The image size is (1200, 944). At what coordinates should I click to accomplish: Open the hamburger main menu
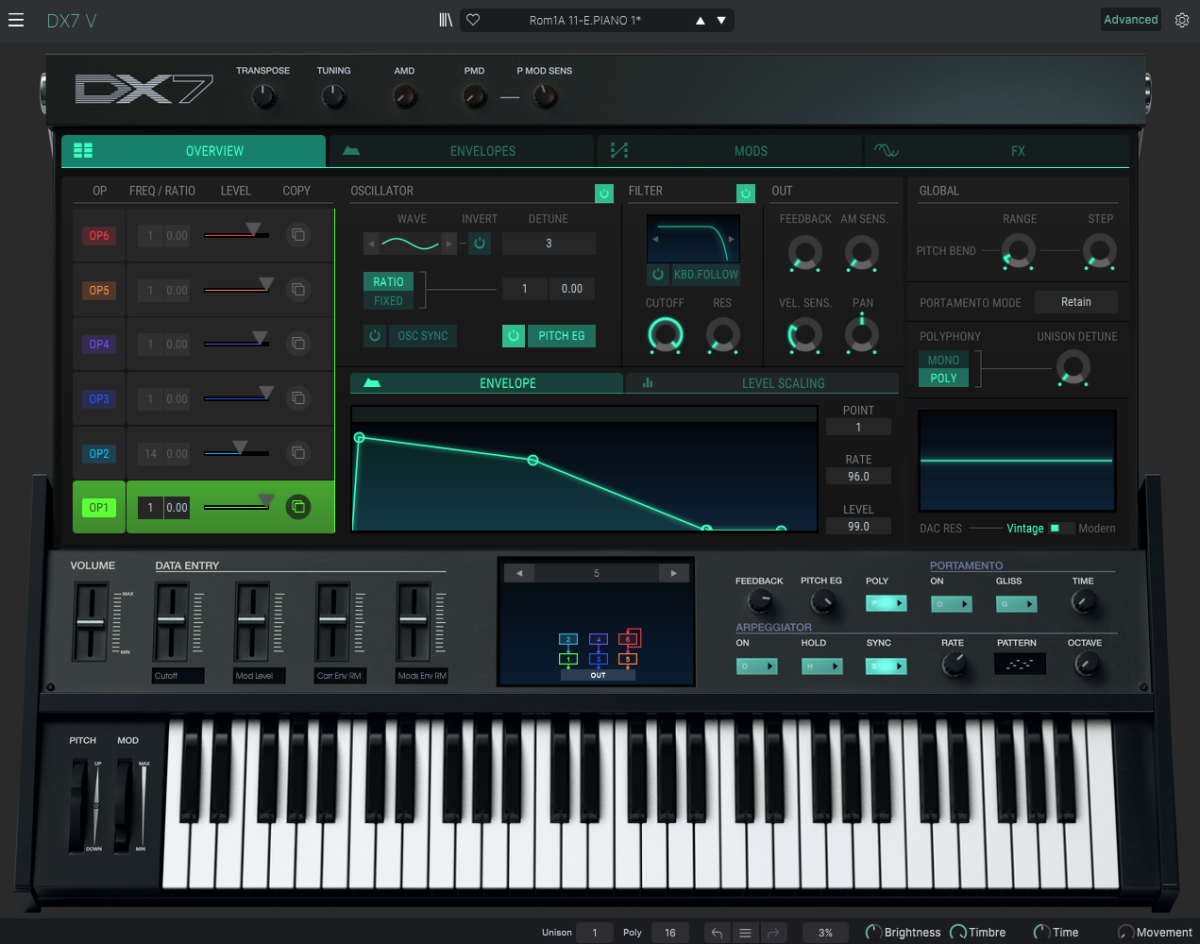point(16,20)
